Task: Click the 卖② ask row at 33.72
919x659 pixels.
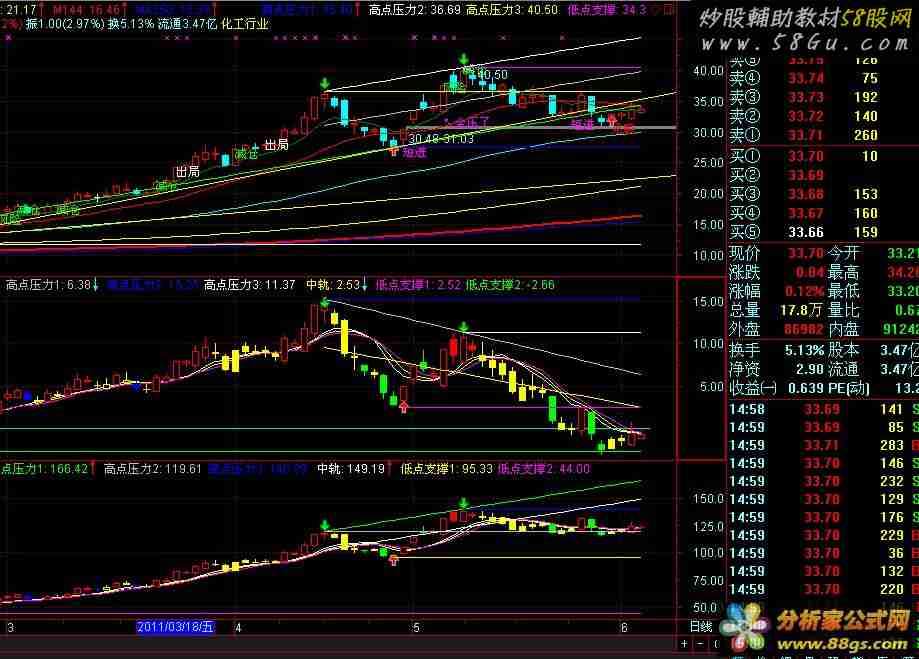Action: point(804,116)
